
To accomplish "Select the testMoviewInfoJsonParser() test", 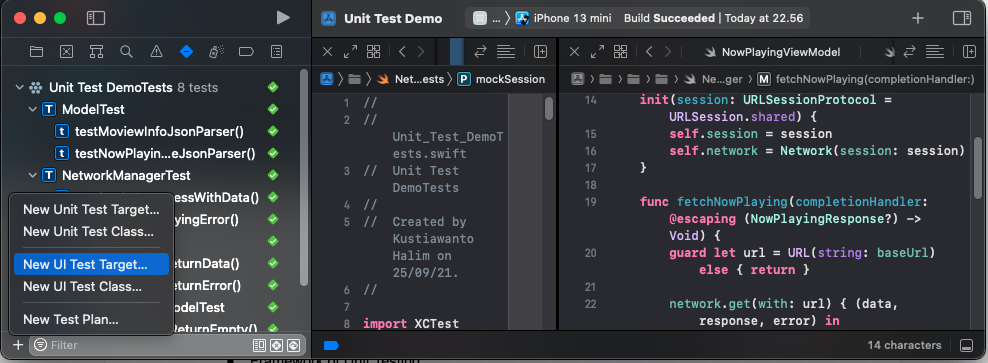I will click(159, 132).
